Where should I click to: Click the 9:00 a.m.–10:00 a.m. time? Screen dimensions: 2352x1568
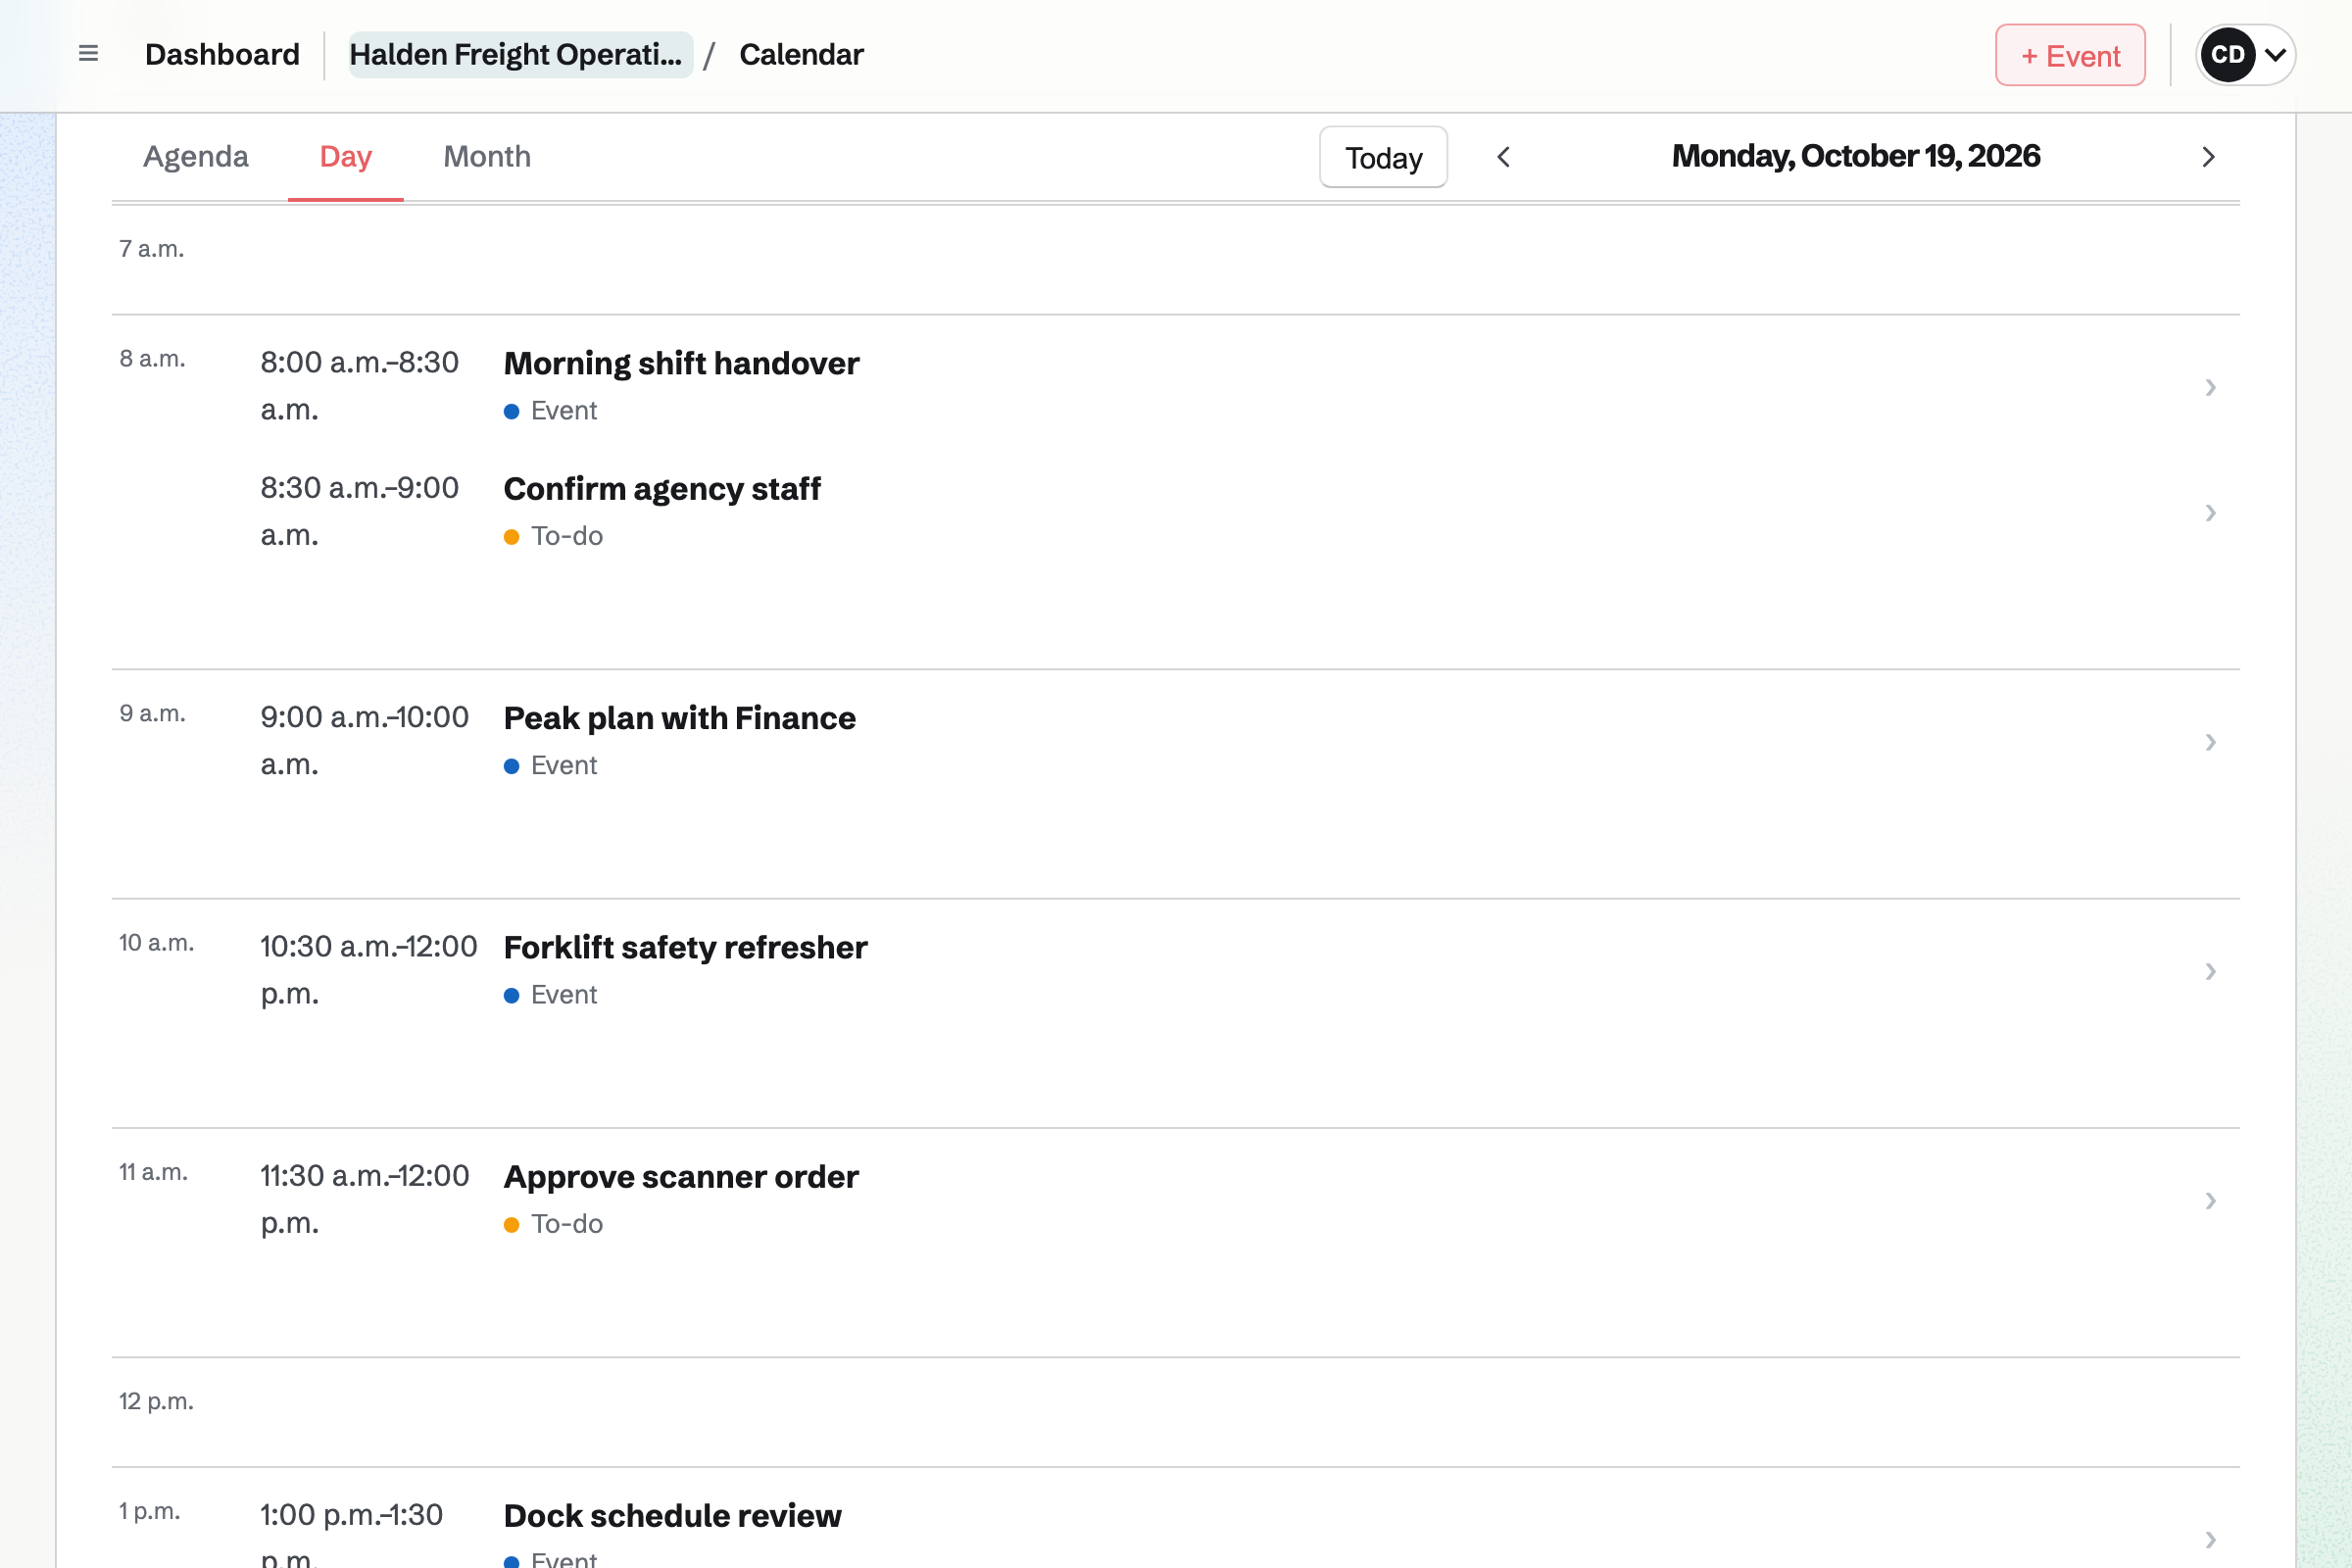pyautogui.click(x=365, y=741)
